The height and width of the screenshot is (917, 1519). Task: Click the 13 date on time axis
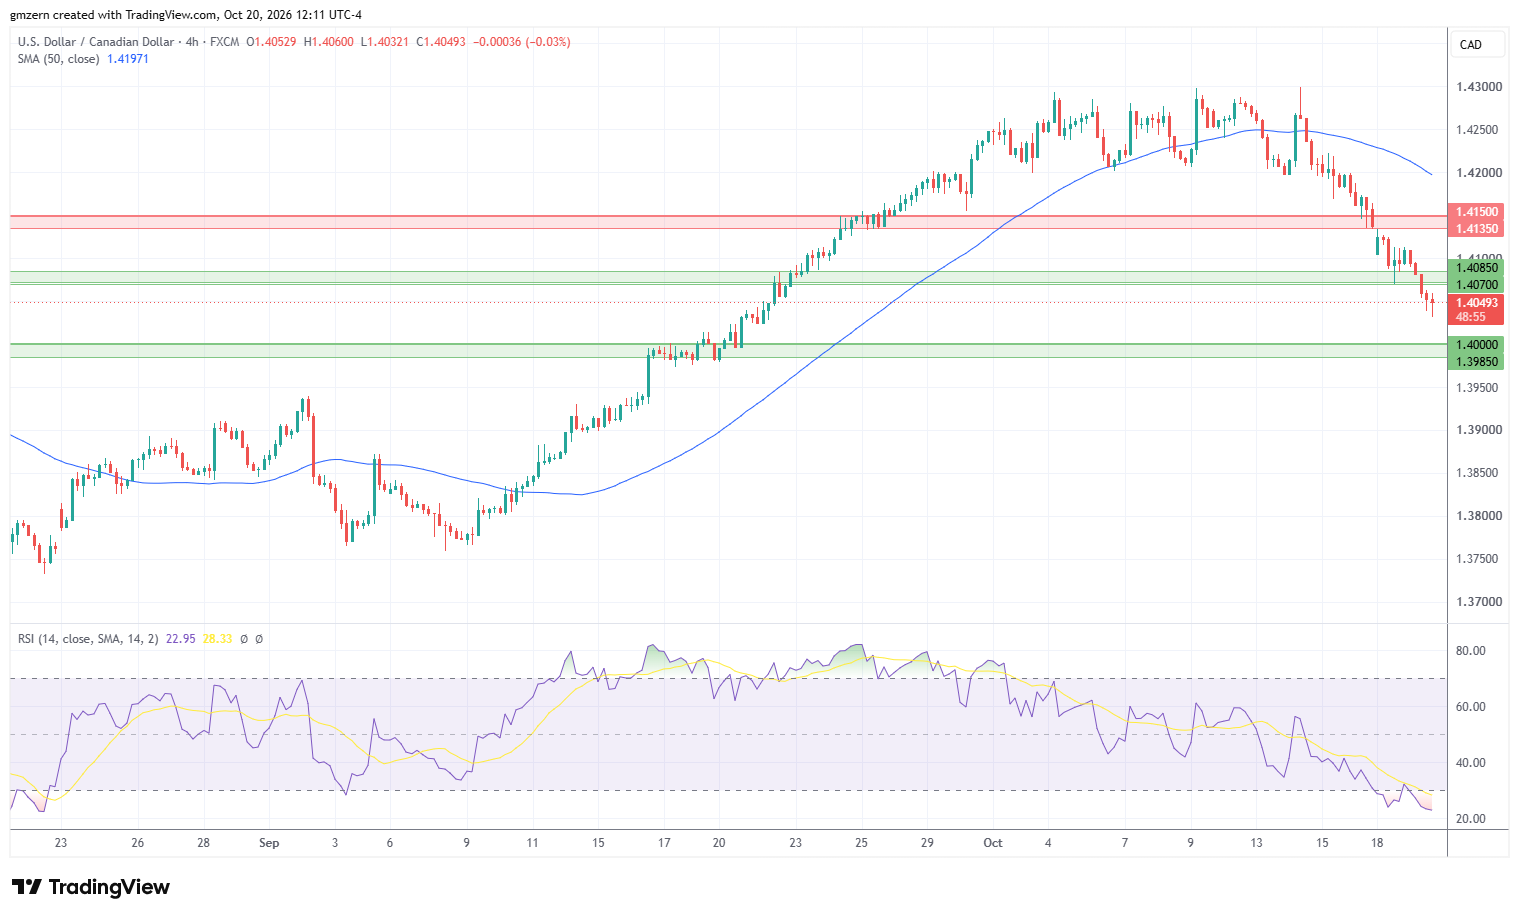coord(1256,843)
